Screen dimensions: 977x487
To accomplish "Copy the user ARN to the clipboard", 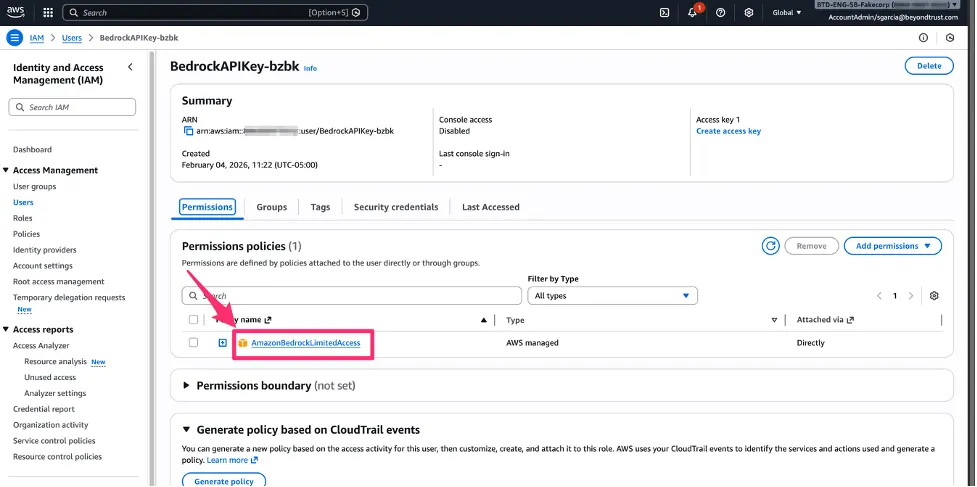I will [x=189, y=131].
